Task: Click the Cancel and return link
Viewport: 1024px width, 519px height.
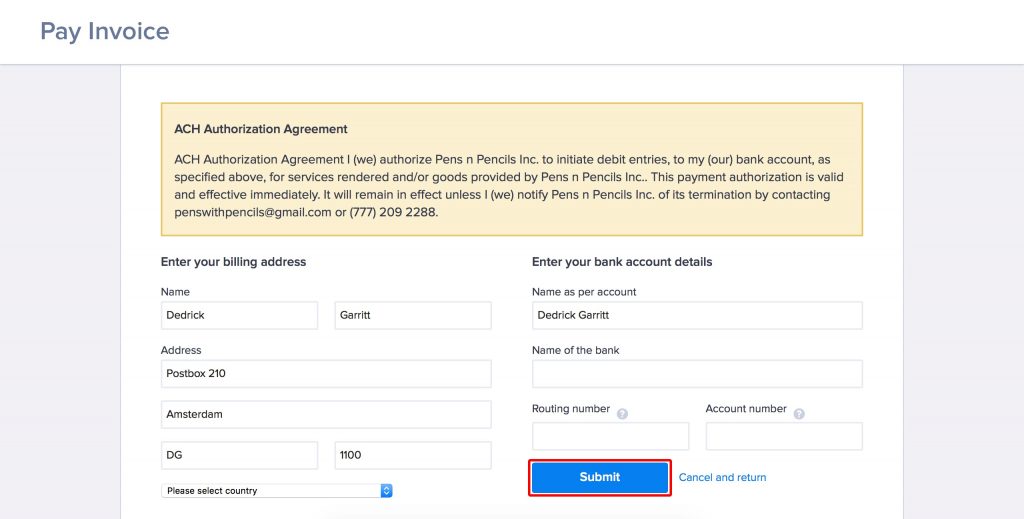Action: tap(722, 477)
